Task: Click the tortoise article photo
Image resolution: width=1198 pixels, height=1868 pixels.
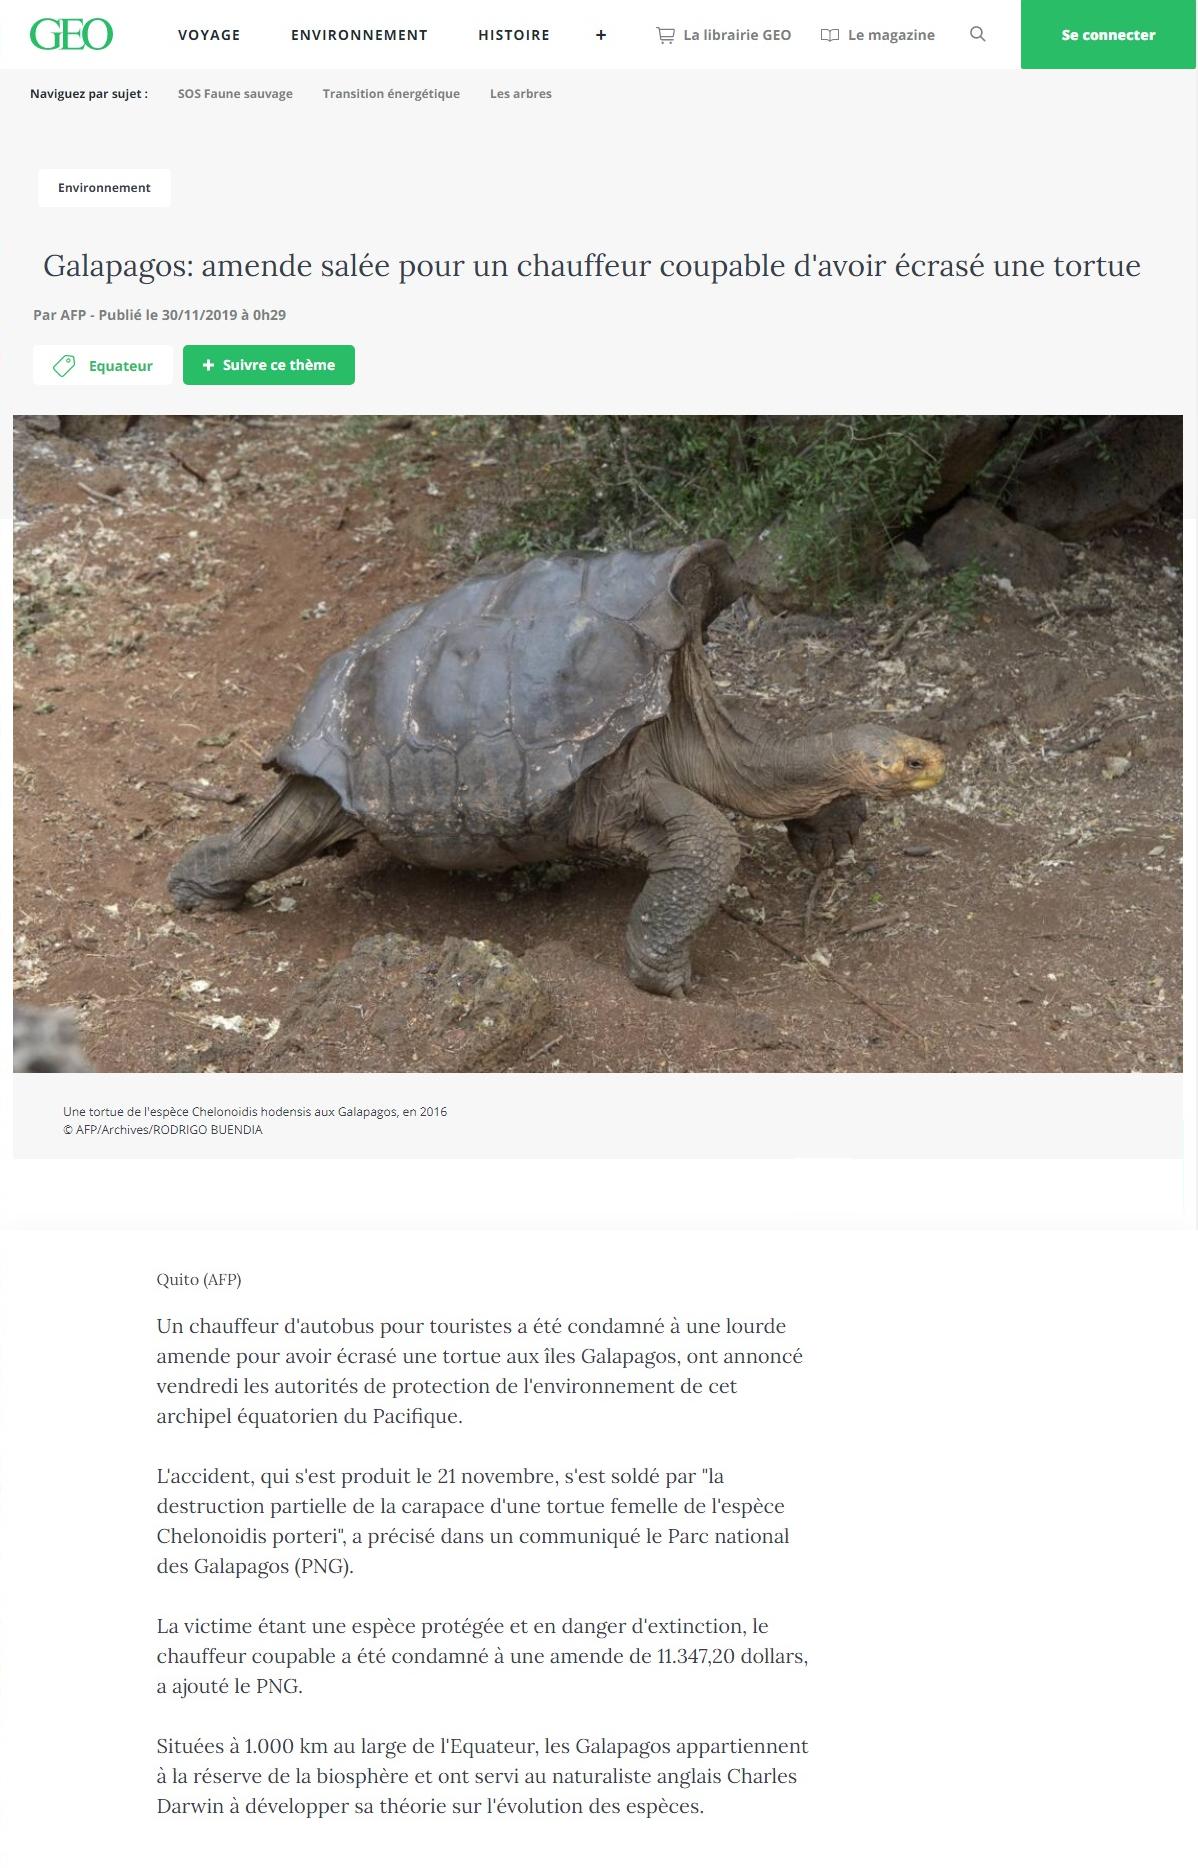Action: 598,744
